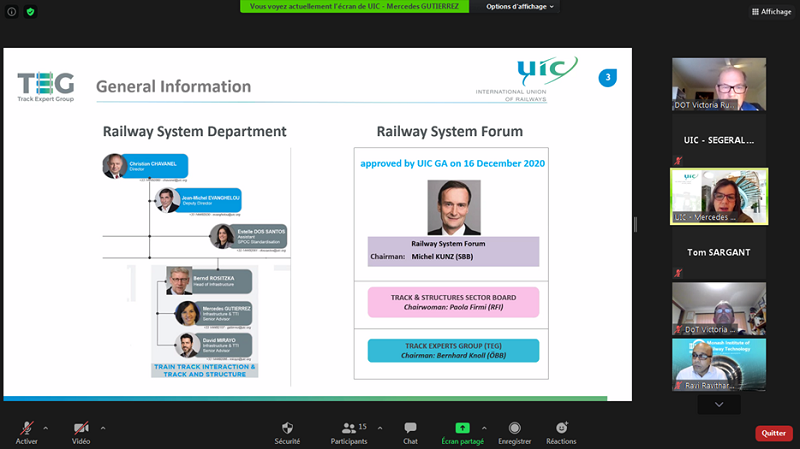This screenshot has width=800, height=449.
Task: Click the Bernd ROSITZKA card
Action: coord(209,281)
